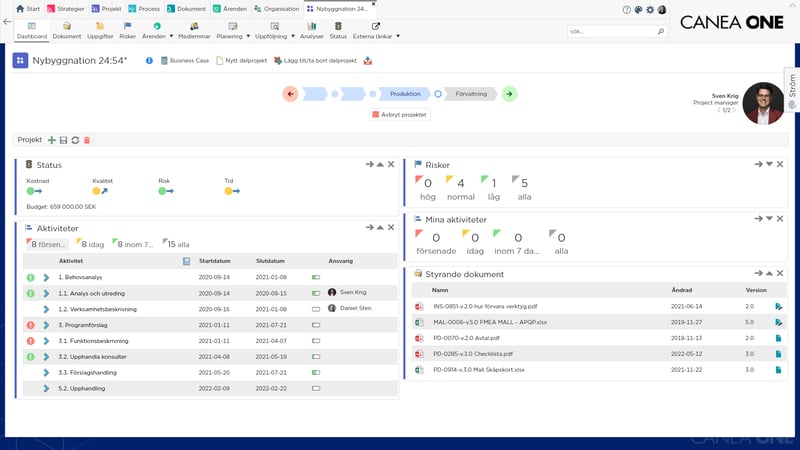Open the Ärenden toolbar dropdown arrow
800x450 pixels.
coord(171,36)
